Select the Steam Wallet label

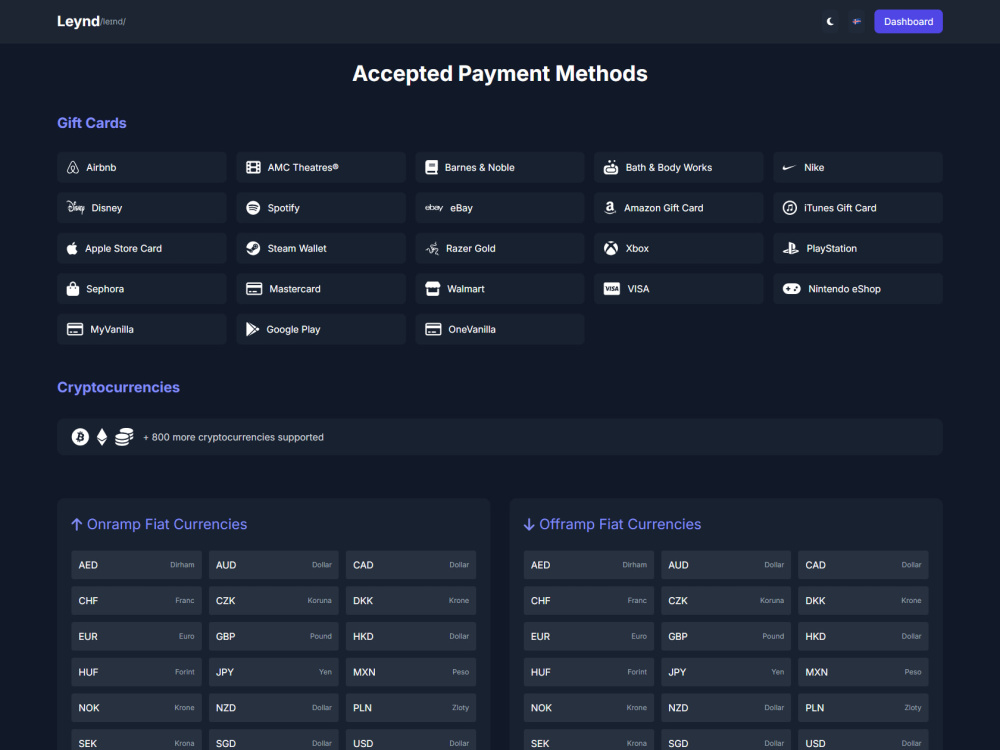(297, 248)
